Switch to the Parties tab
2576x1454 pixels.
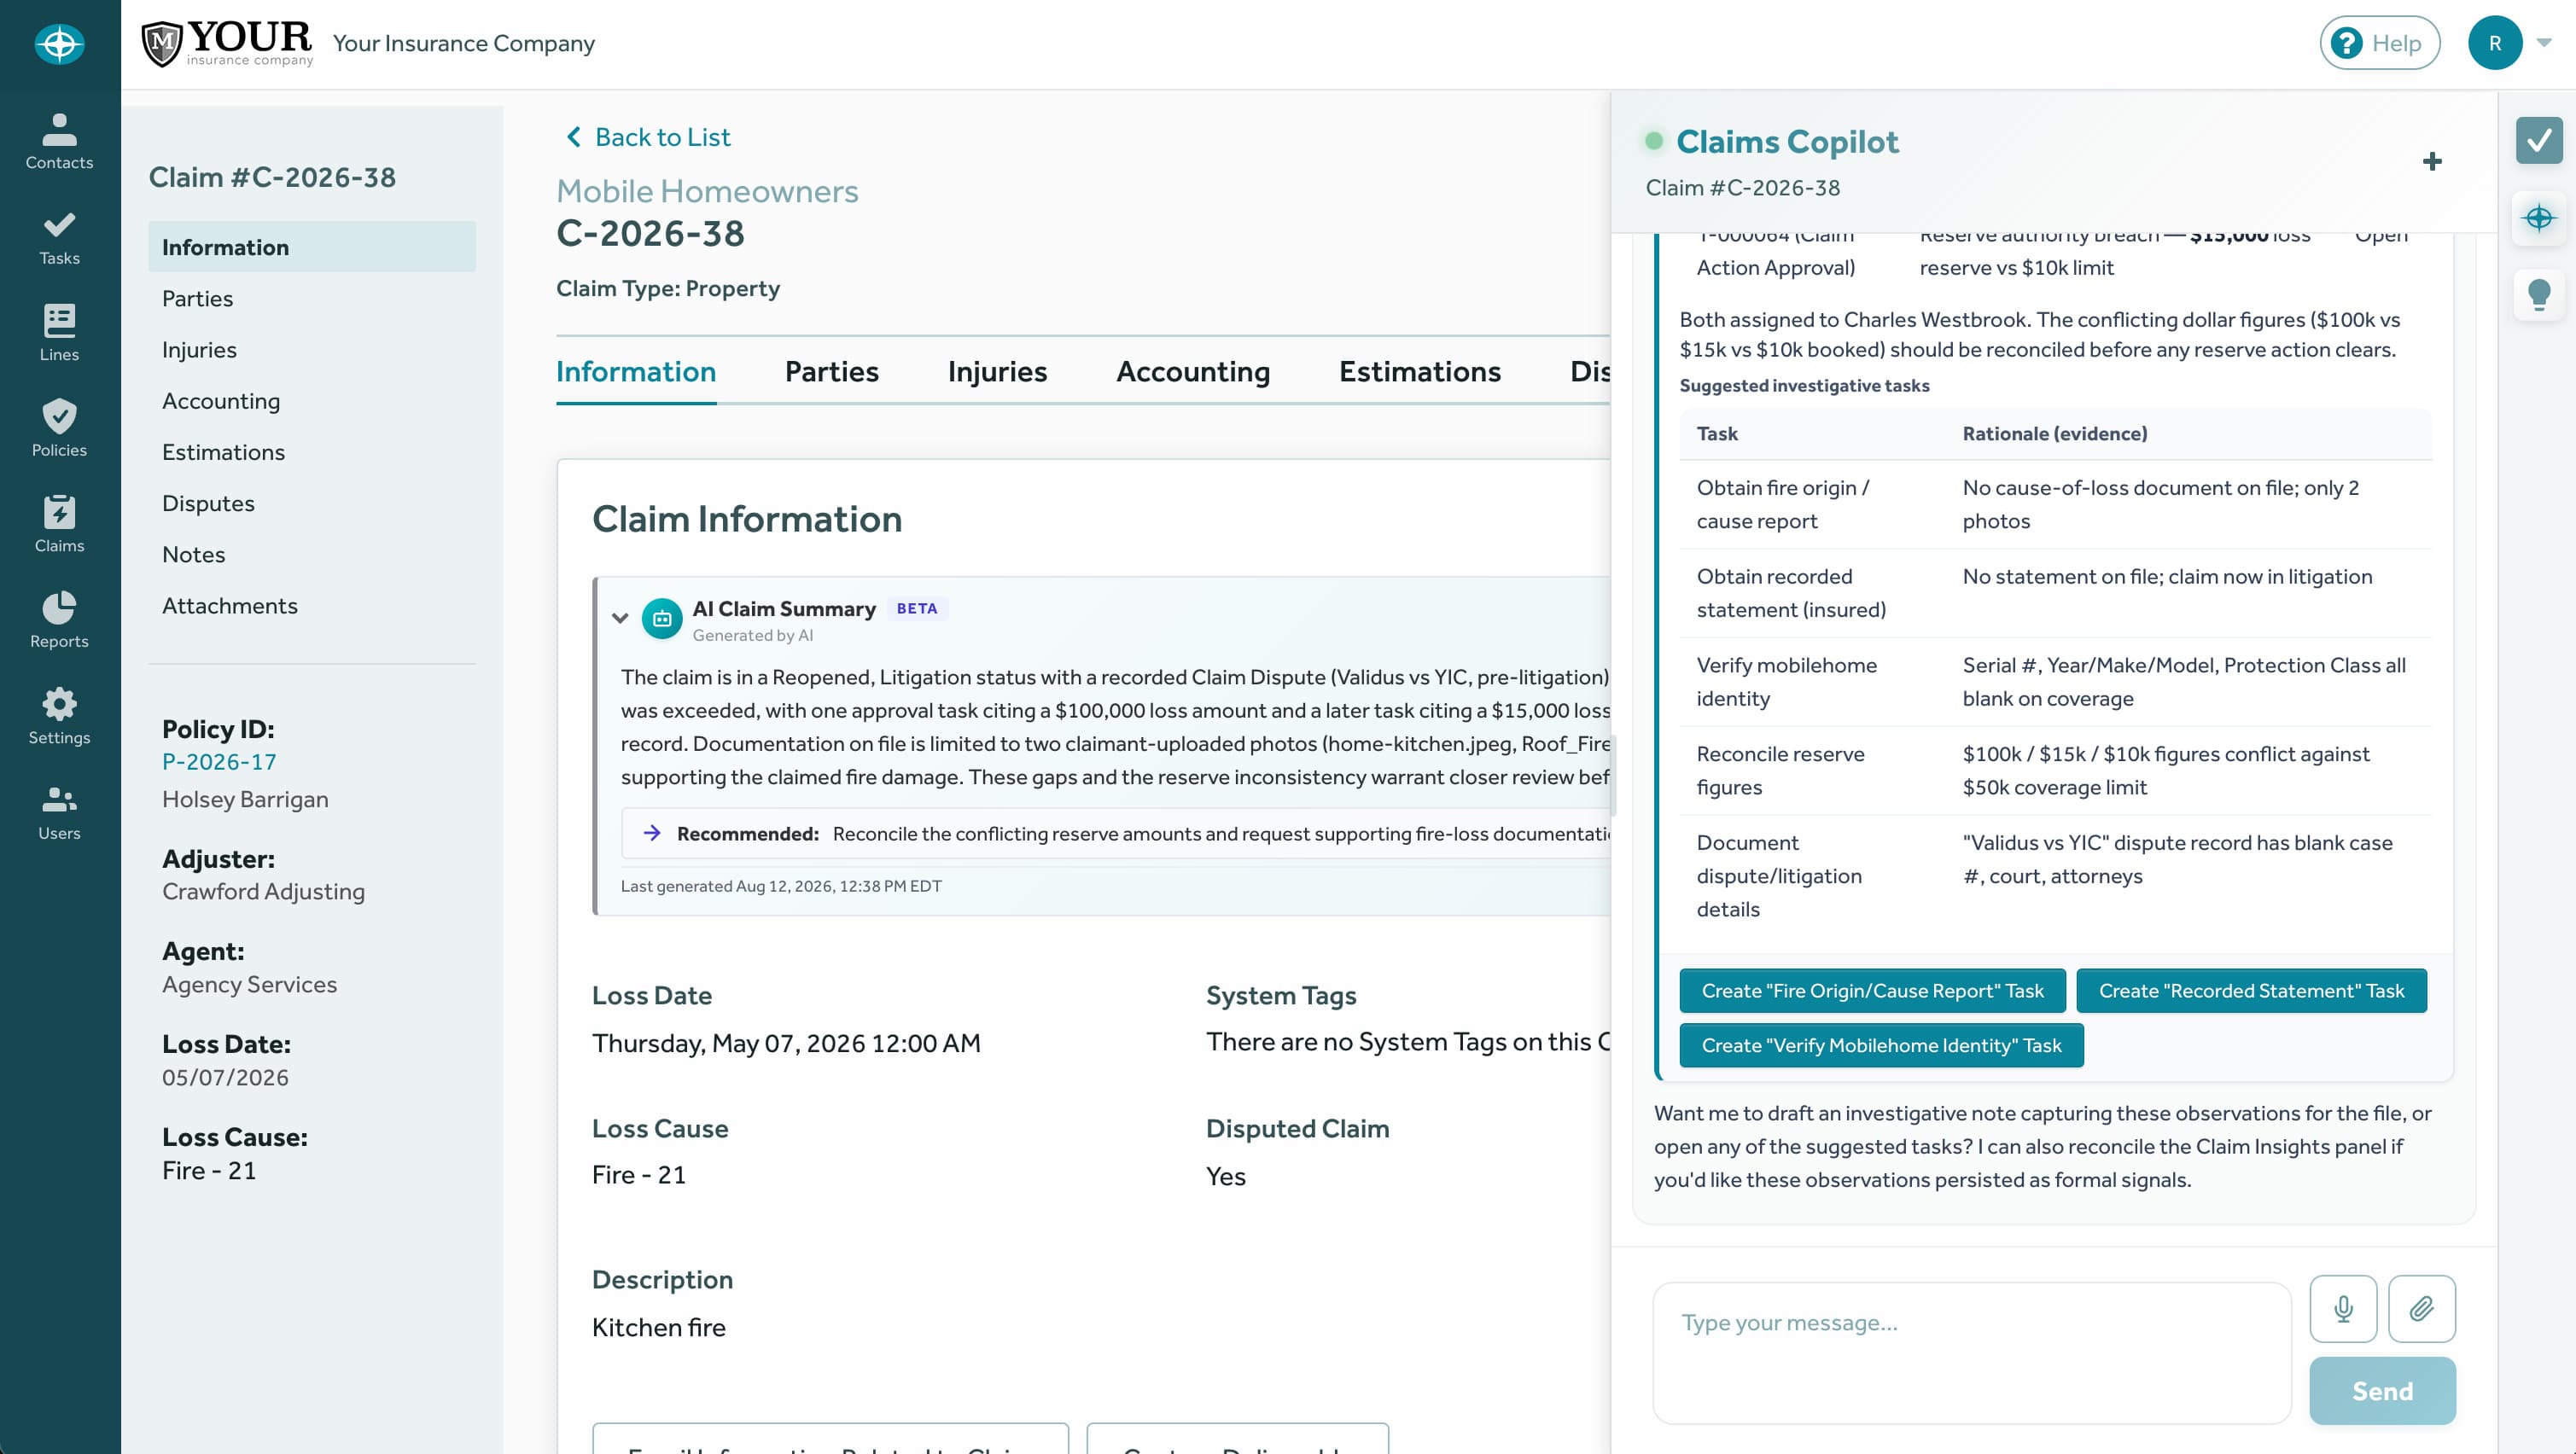[x=831, y=372]
